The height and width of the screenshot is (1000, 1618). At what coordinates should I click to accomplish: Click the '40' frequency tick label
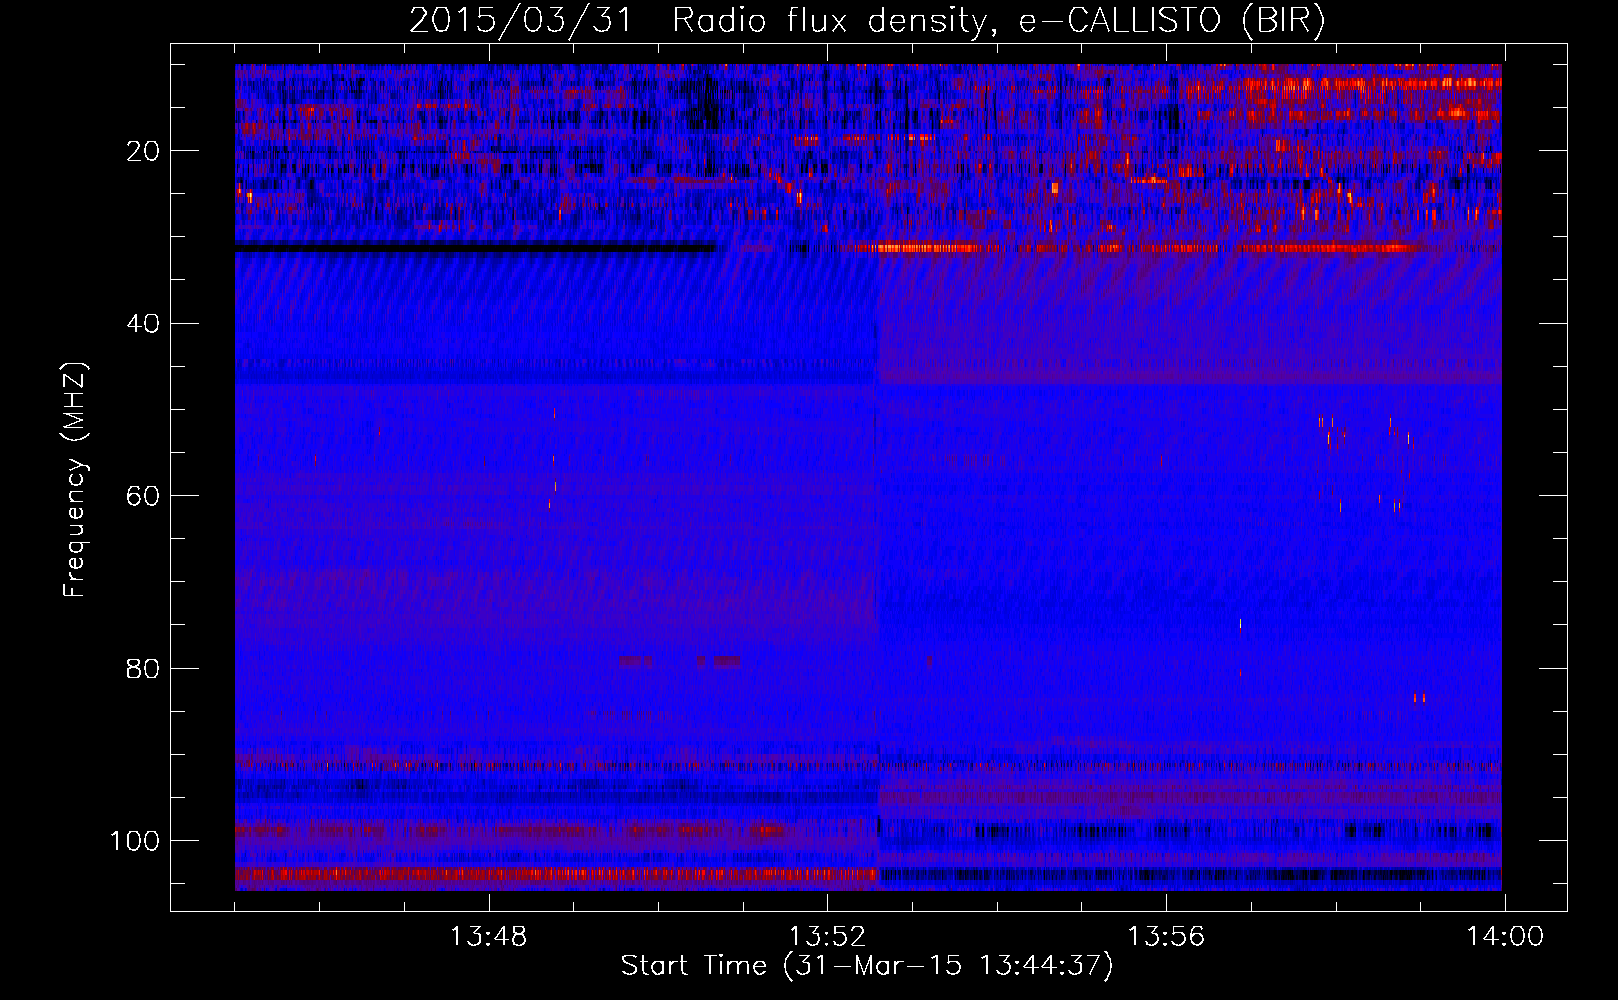coord(143,324)
